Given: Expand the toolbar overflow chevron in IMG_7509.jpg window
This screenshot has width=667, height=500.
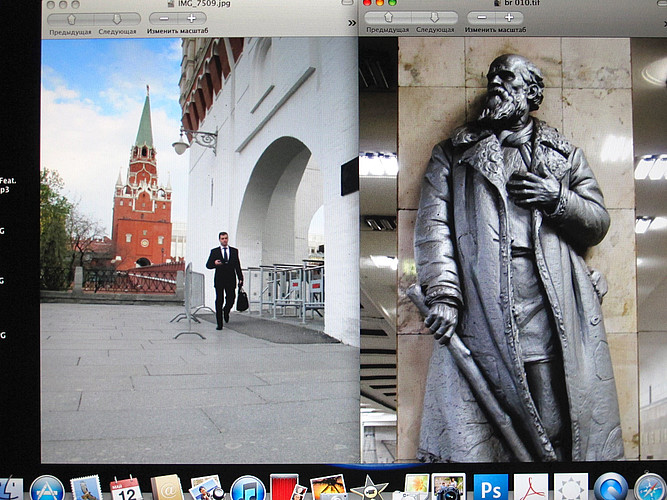Looking at the screenshot, I should (352, 23).
